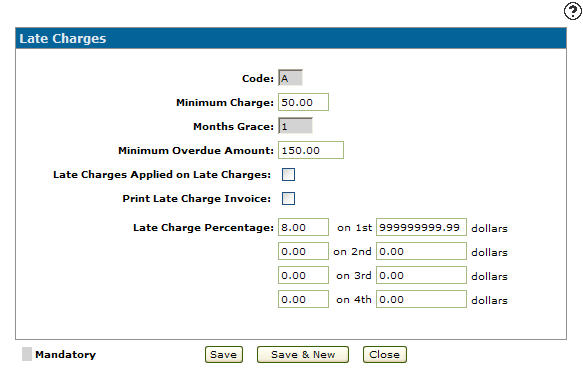This screenshot has height=378, width=583.
Task: Enable Print Late Charge Invoice checkbox
Action: pos(288,198)
